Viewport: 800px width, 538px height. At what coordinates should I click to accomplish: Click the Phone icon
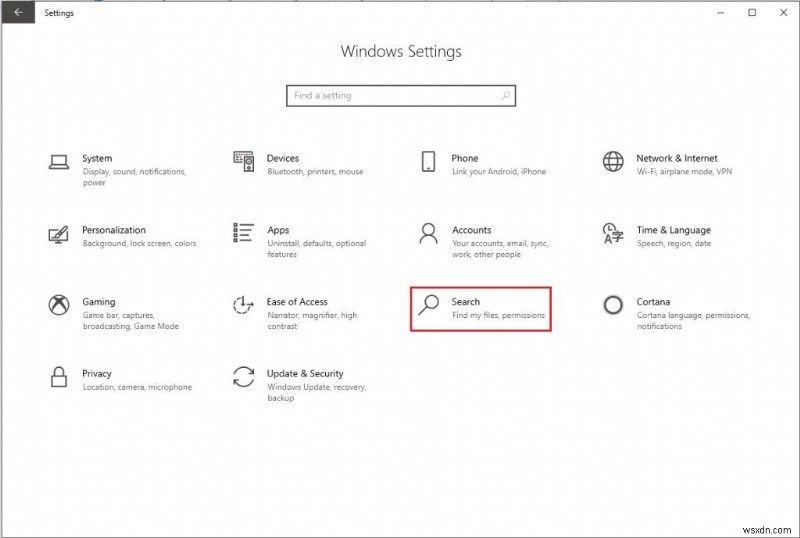[429, 161]
